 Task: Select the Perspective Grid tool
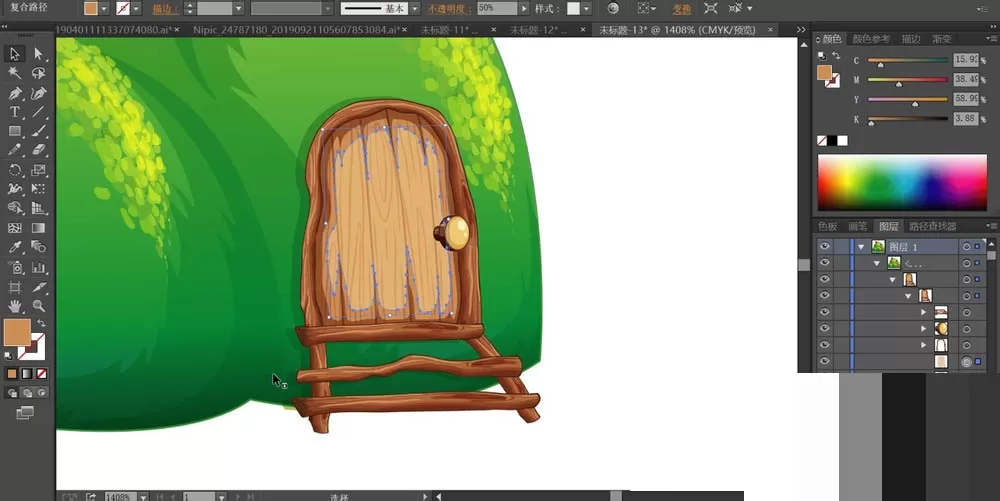point(38,208)
